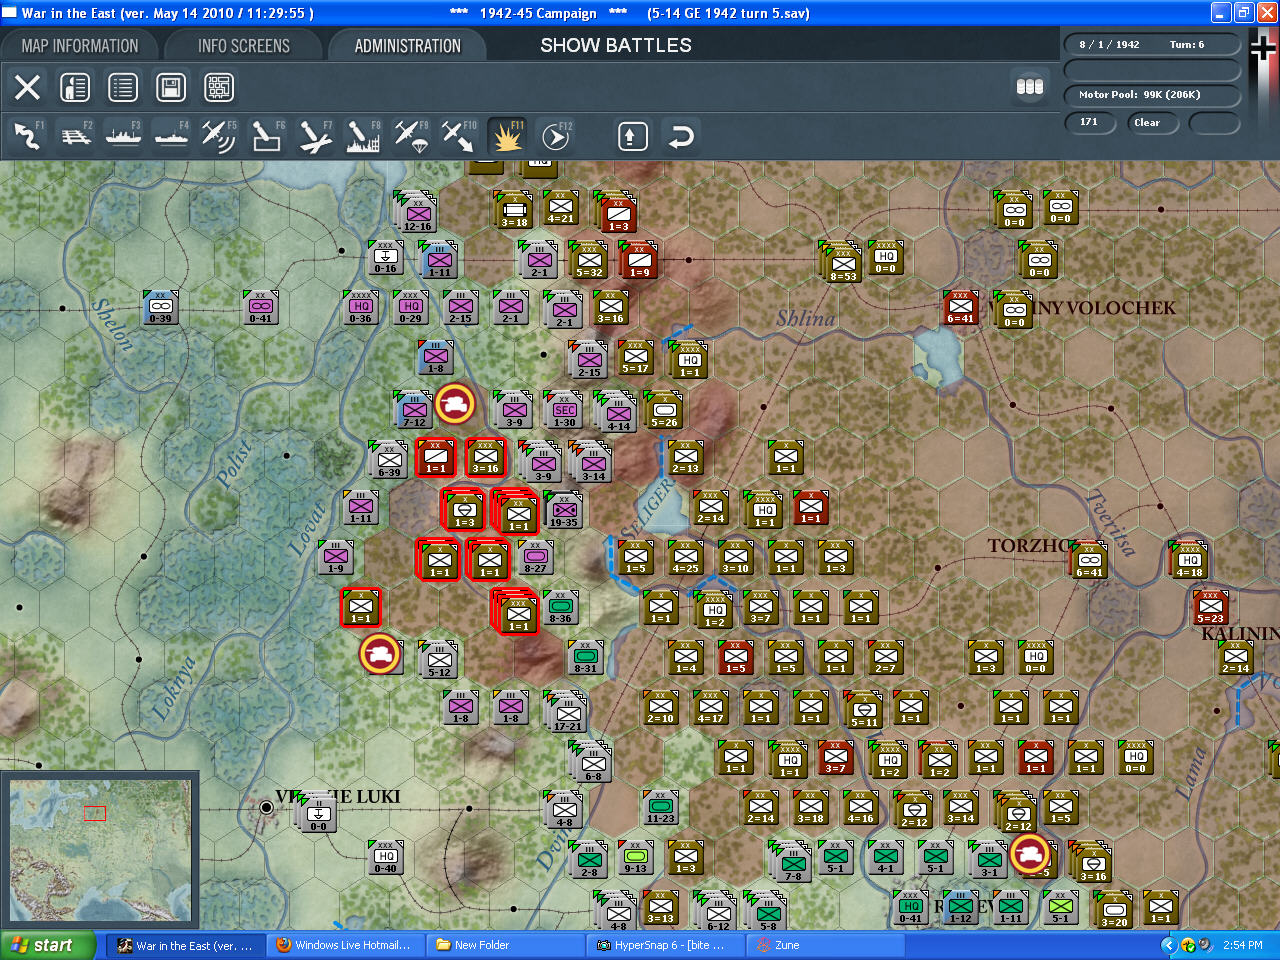1280x960 pixels.
Task: Close the toolbar with the X icon
Action: point(28,87)
